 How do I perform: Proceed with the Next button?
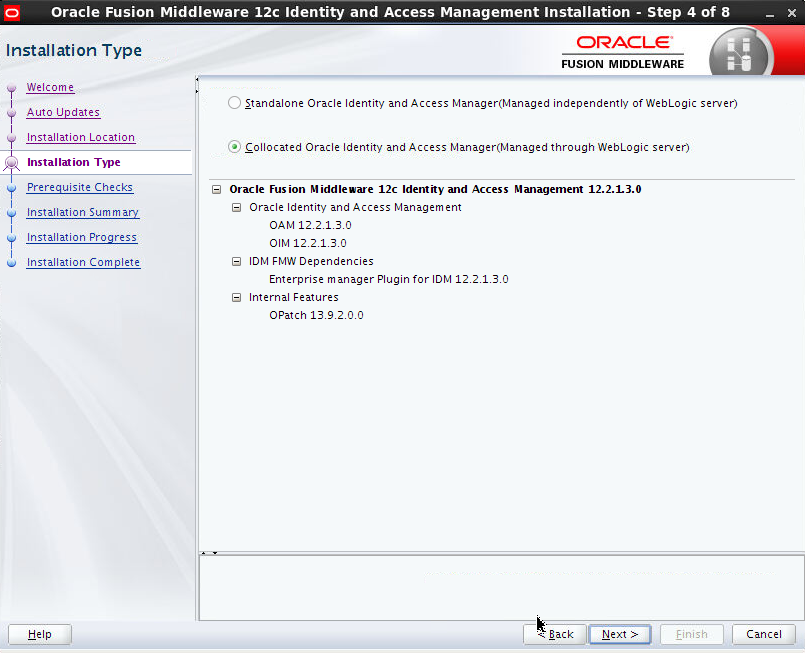point(620,635)
